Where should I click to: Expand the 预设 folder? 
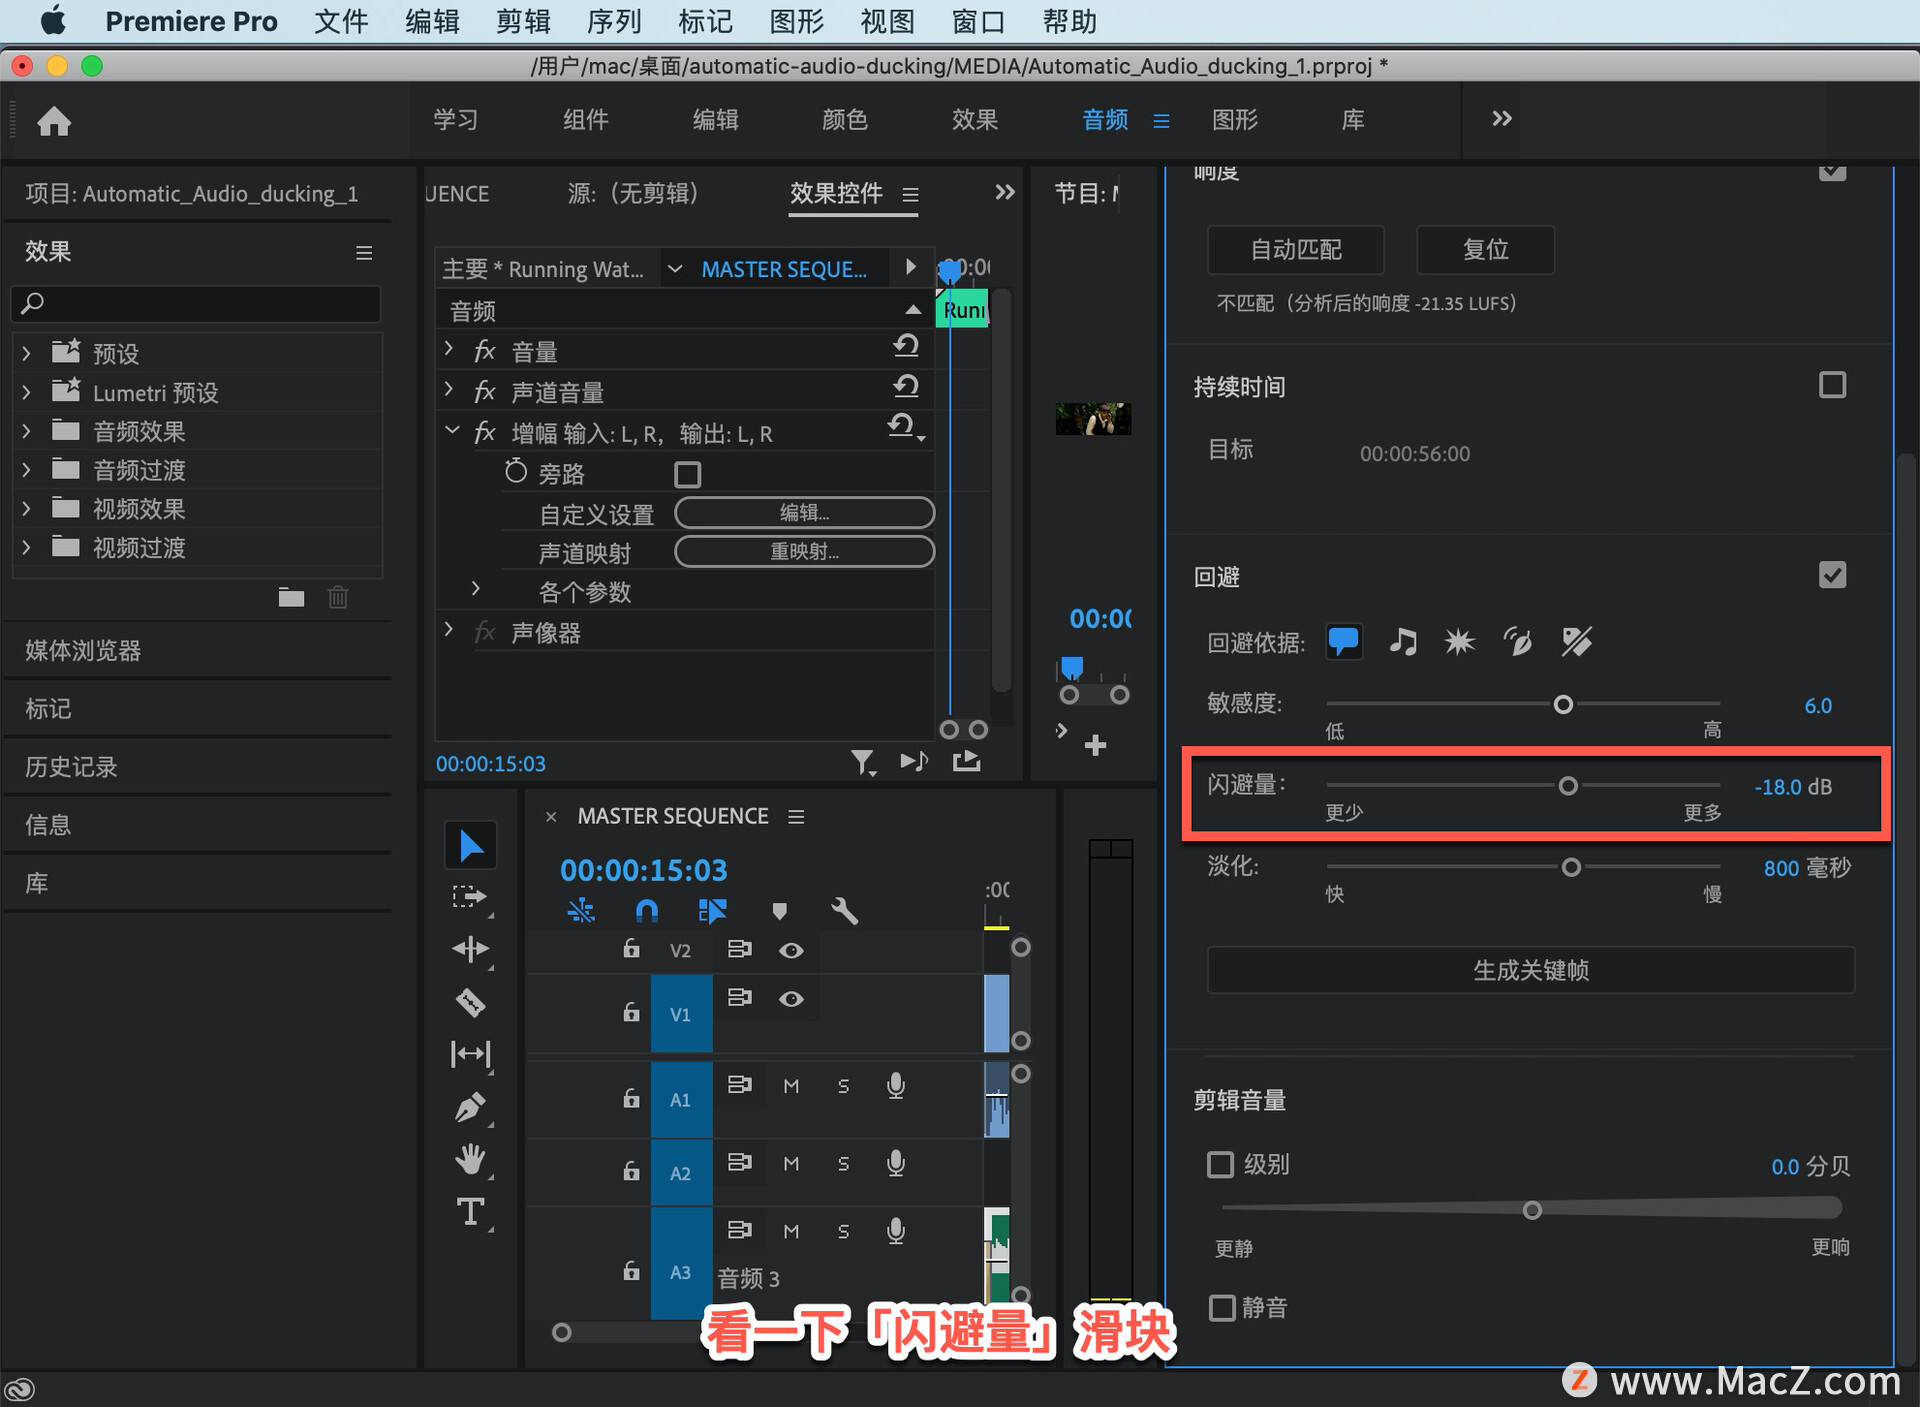tap(27, 353)
